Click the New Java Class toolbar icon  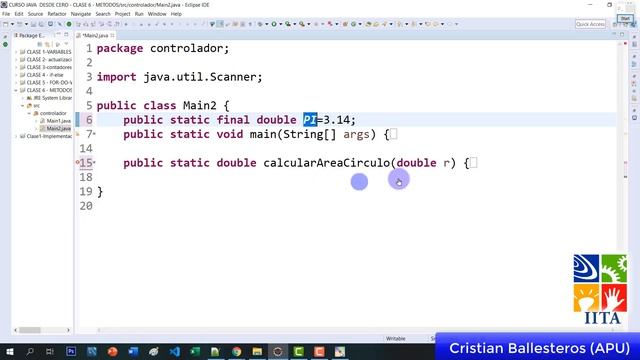[353, 24]
